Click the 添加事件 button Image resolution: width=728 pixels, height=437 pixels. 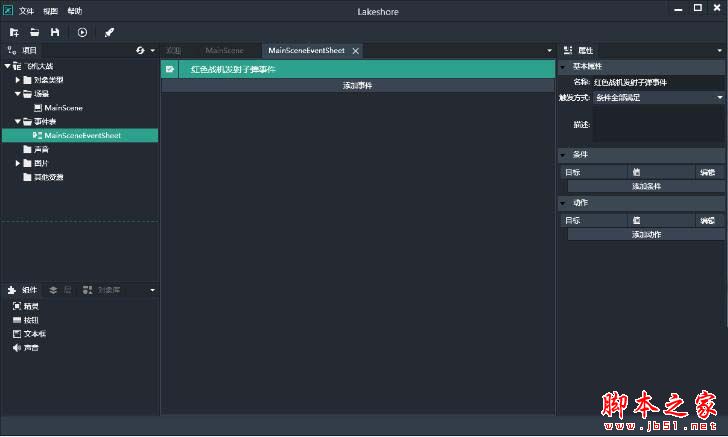point(358,85)
